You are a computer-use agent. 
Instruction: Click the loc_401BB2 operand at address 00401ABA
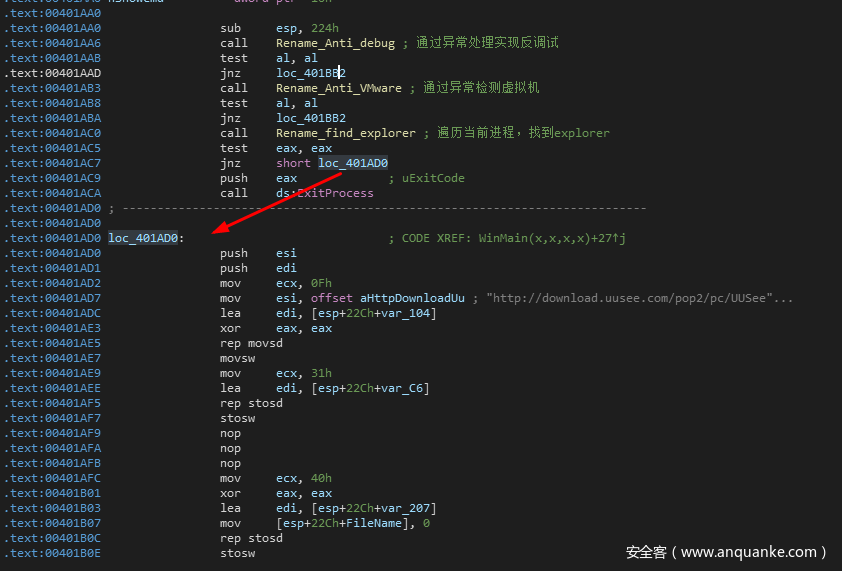[311, 118]
